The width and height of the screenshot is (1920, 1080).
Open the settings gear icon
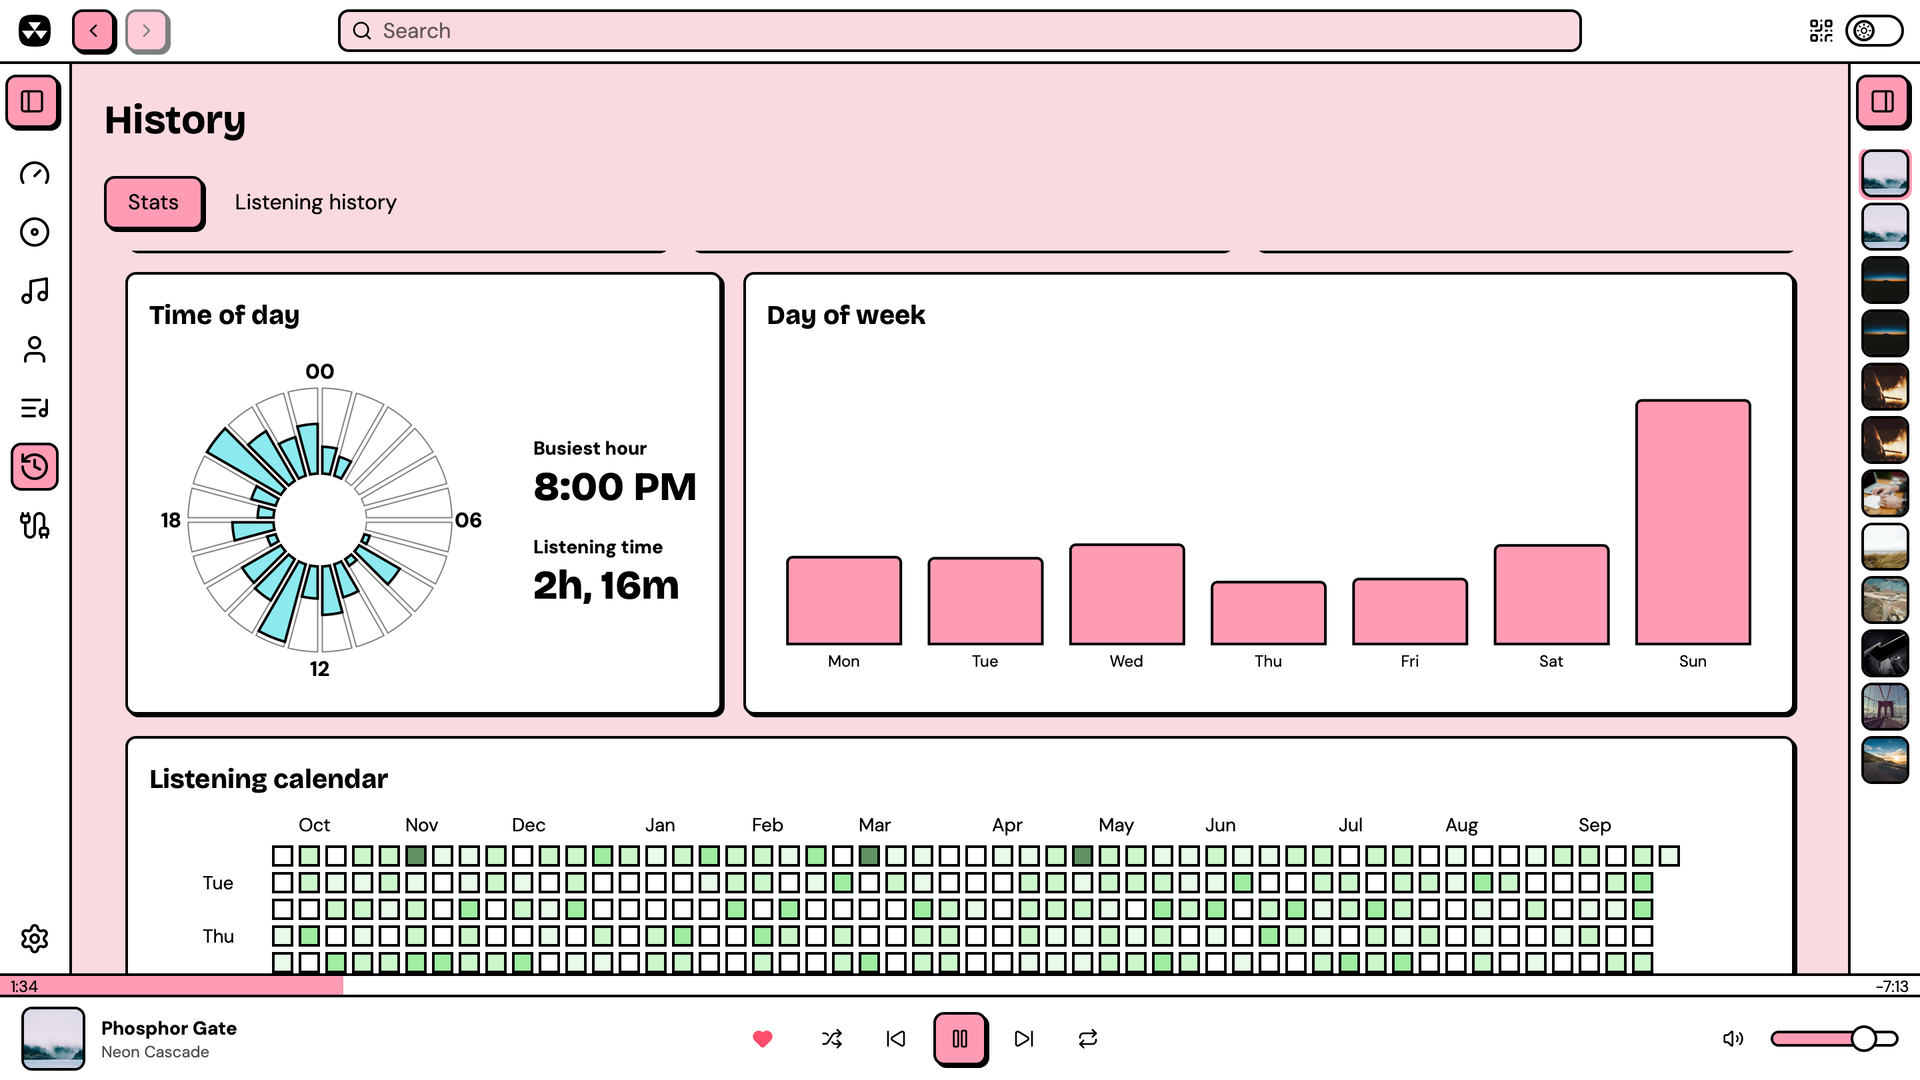click(x=35, y=938)
